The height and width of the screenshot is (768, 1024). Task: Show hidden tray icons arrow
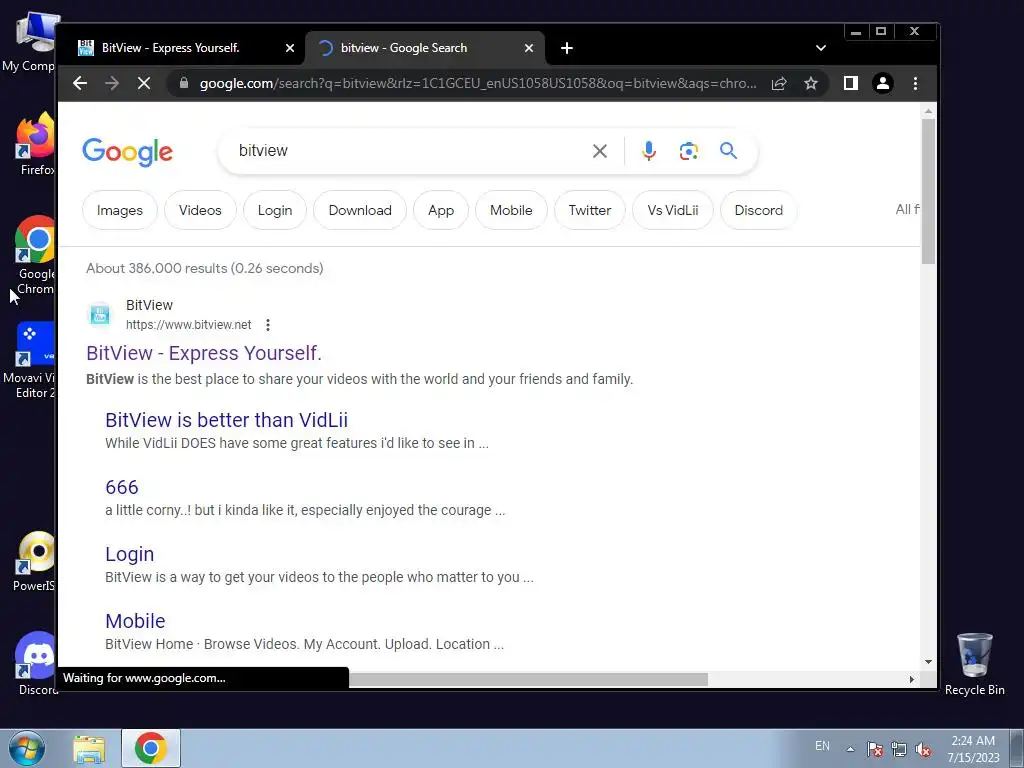pyautogui.click(x=850, y=749)
